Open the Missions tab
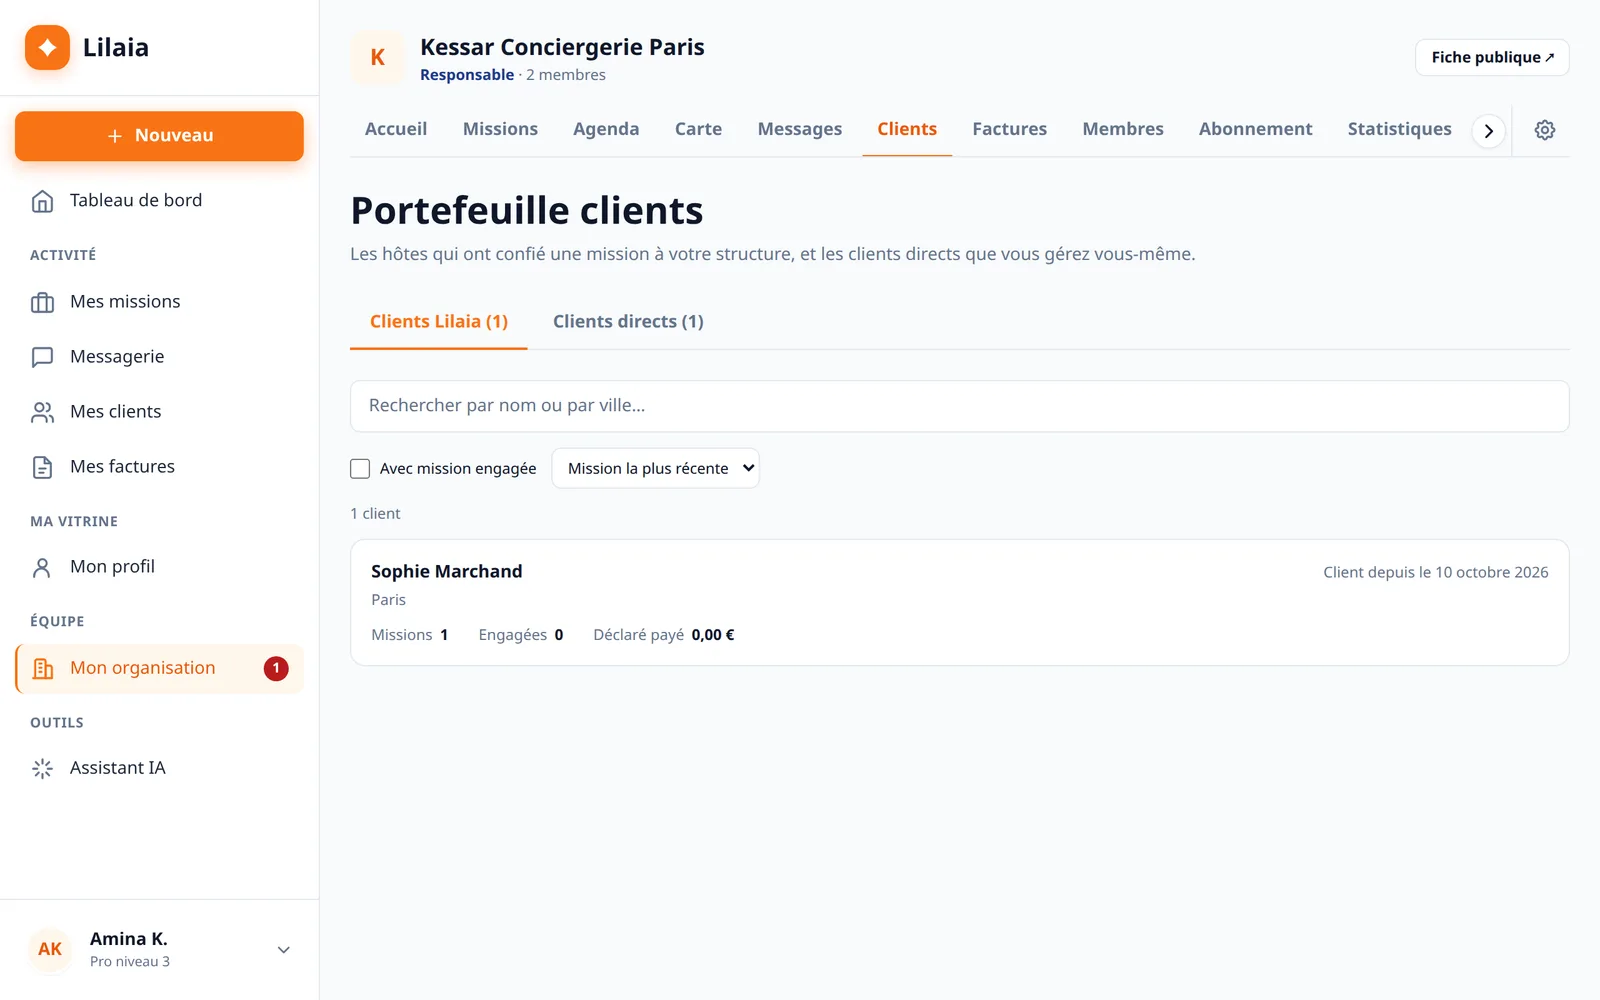 [x=500, y=129]
